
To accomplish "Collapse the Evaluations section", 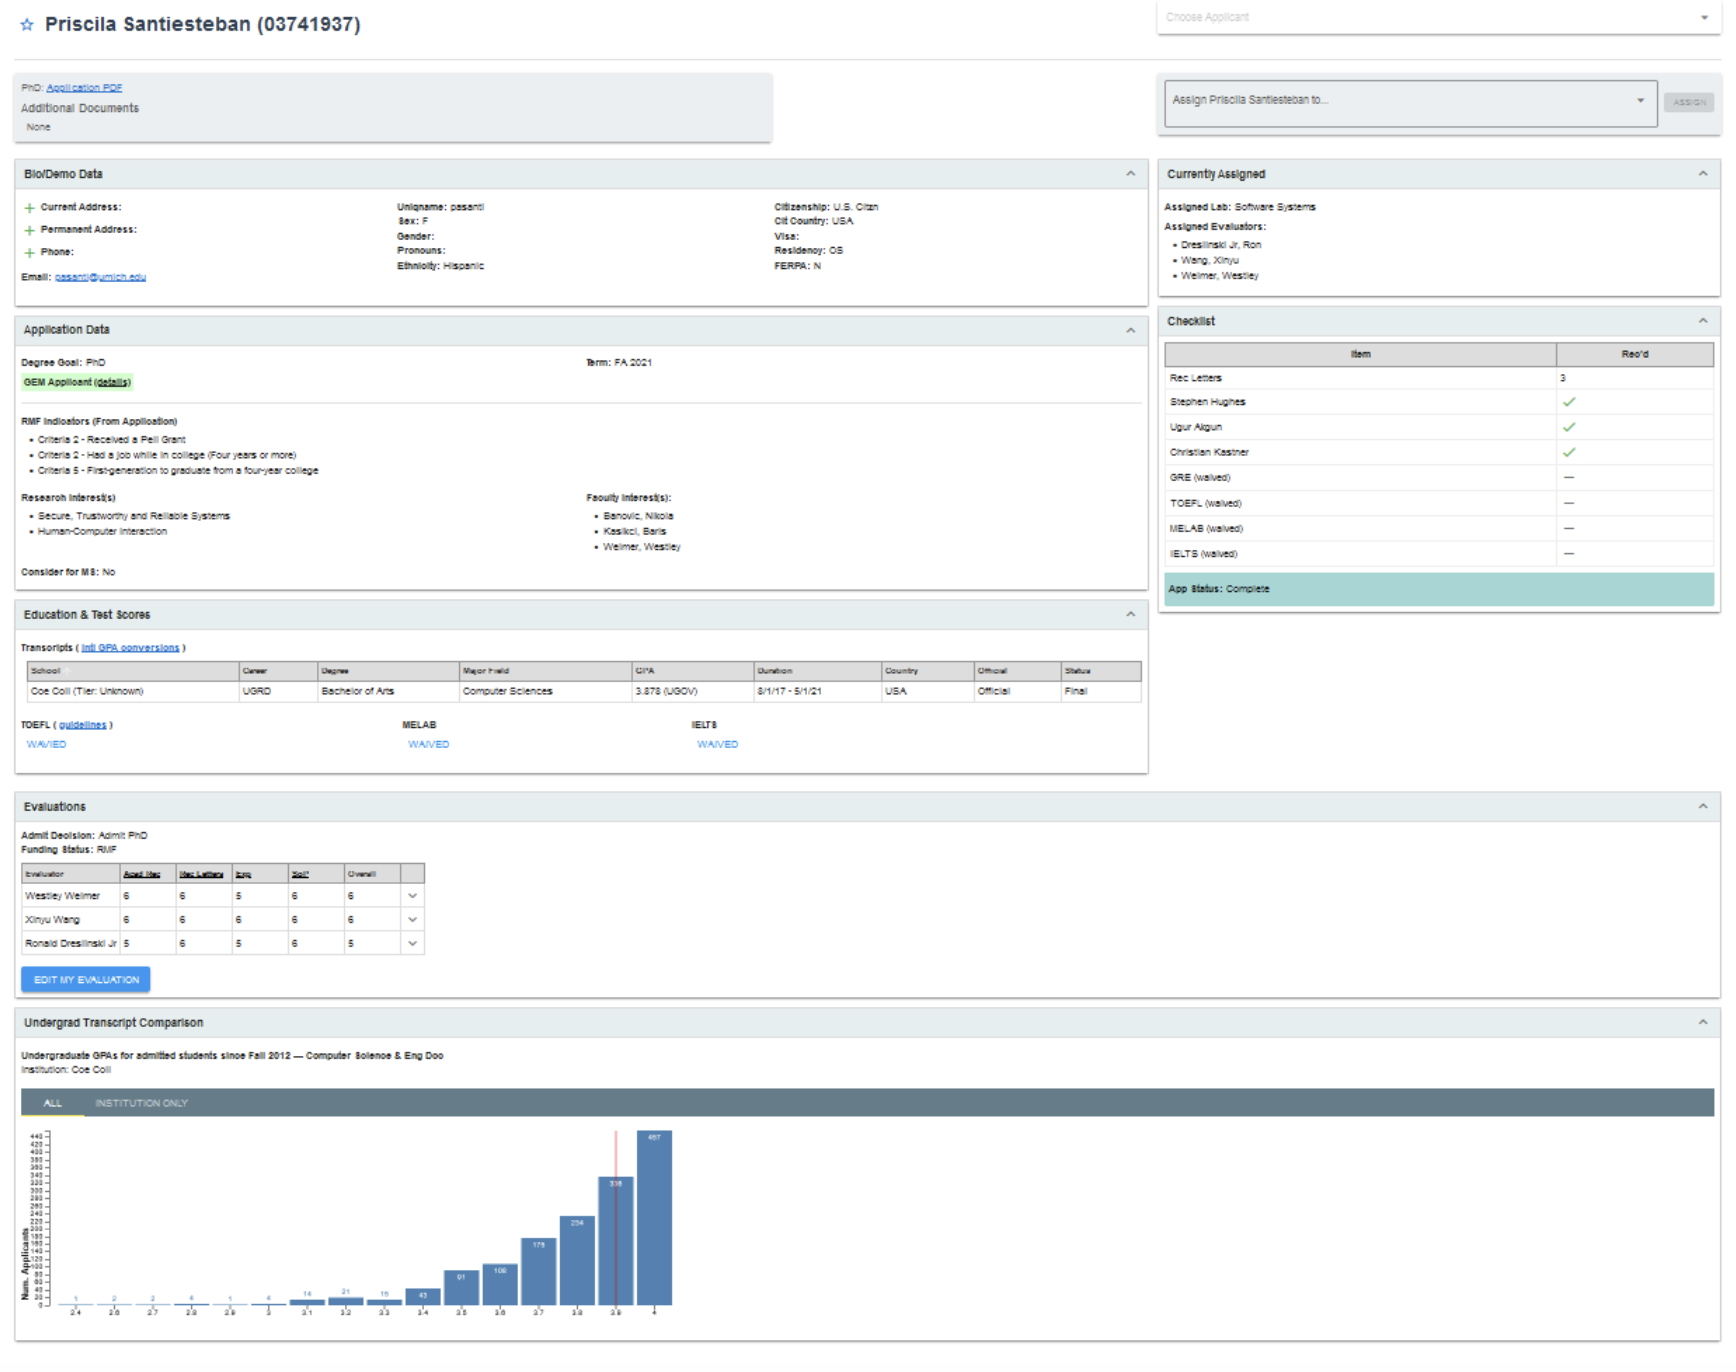I will (1702, 806).
